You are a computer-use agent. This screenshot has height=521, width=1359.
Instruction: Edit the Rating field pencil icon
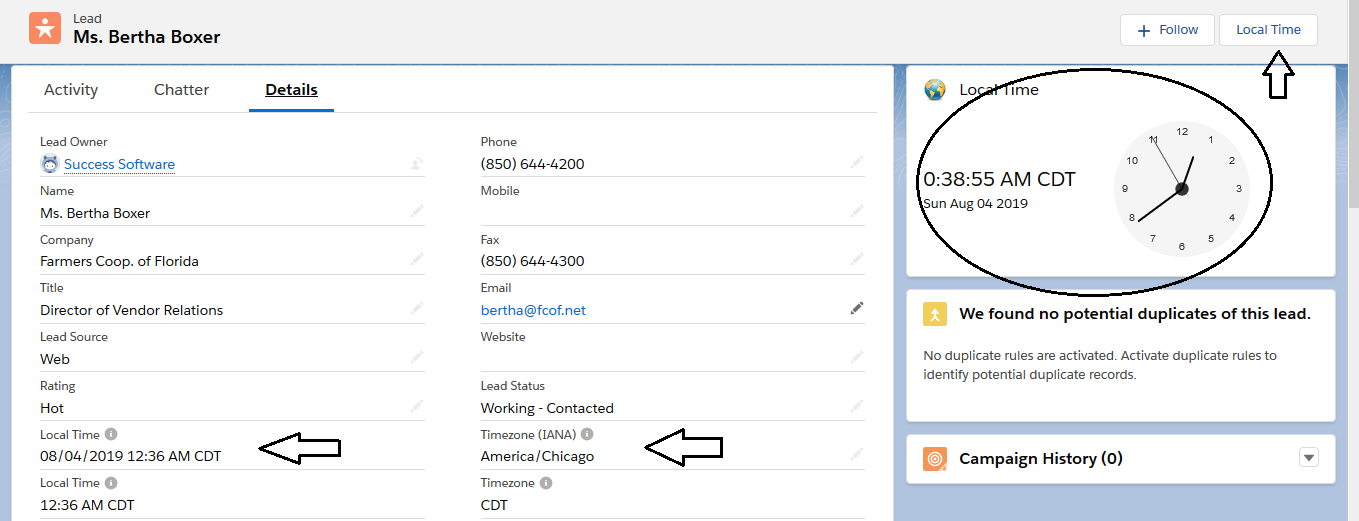[417, 406]
